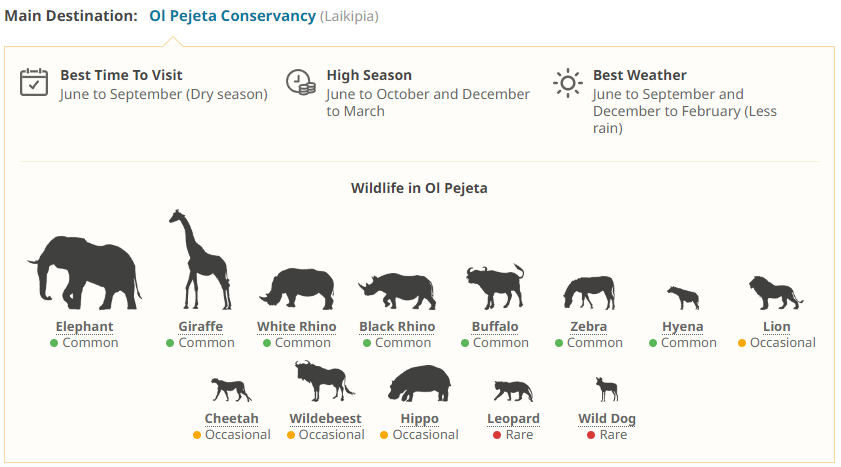Select the cheetah silhouette icon
This screenshot has height=467, width=841.
231,389
